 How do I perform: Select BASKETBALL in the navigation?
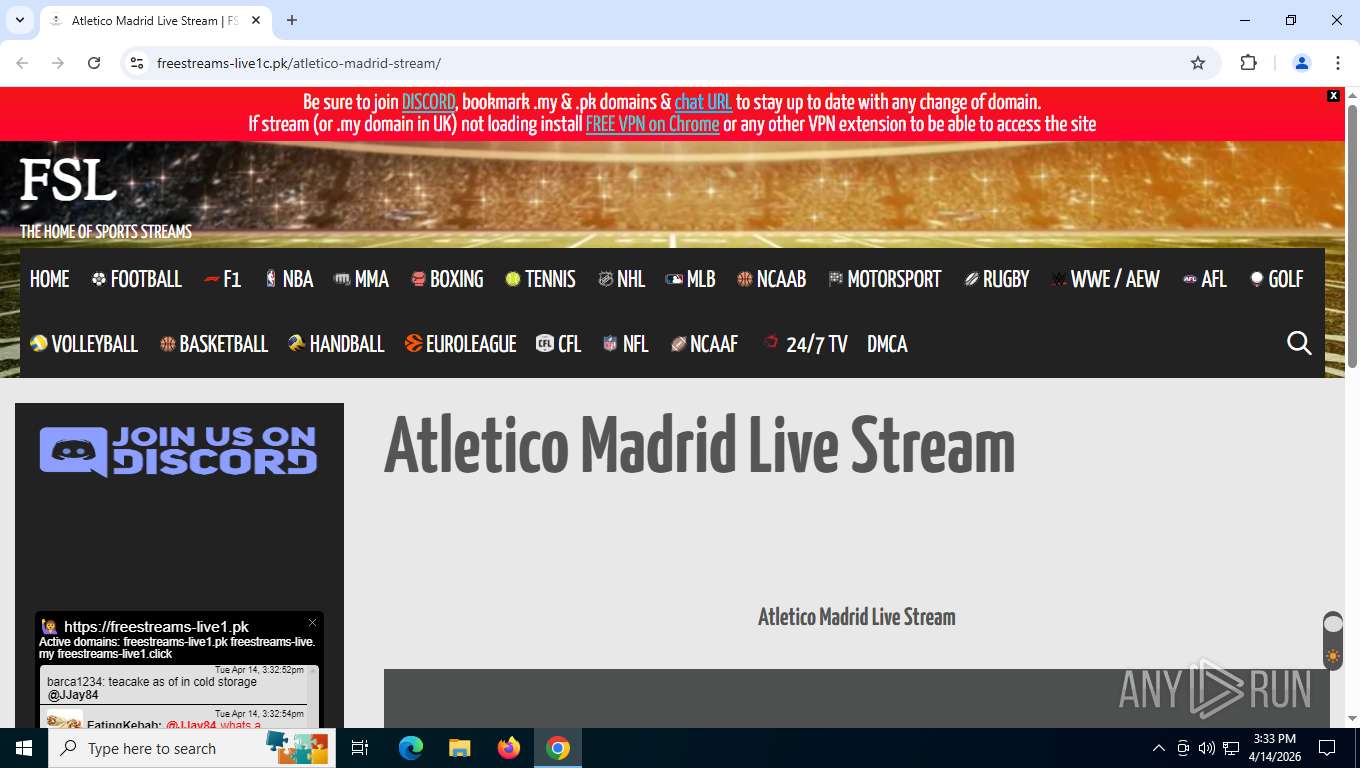214,345
